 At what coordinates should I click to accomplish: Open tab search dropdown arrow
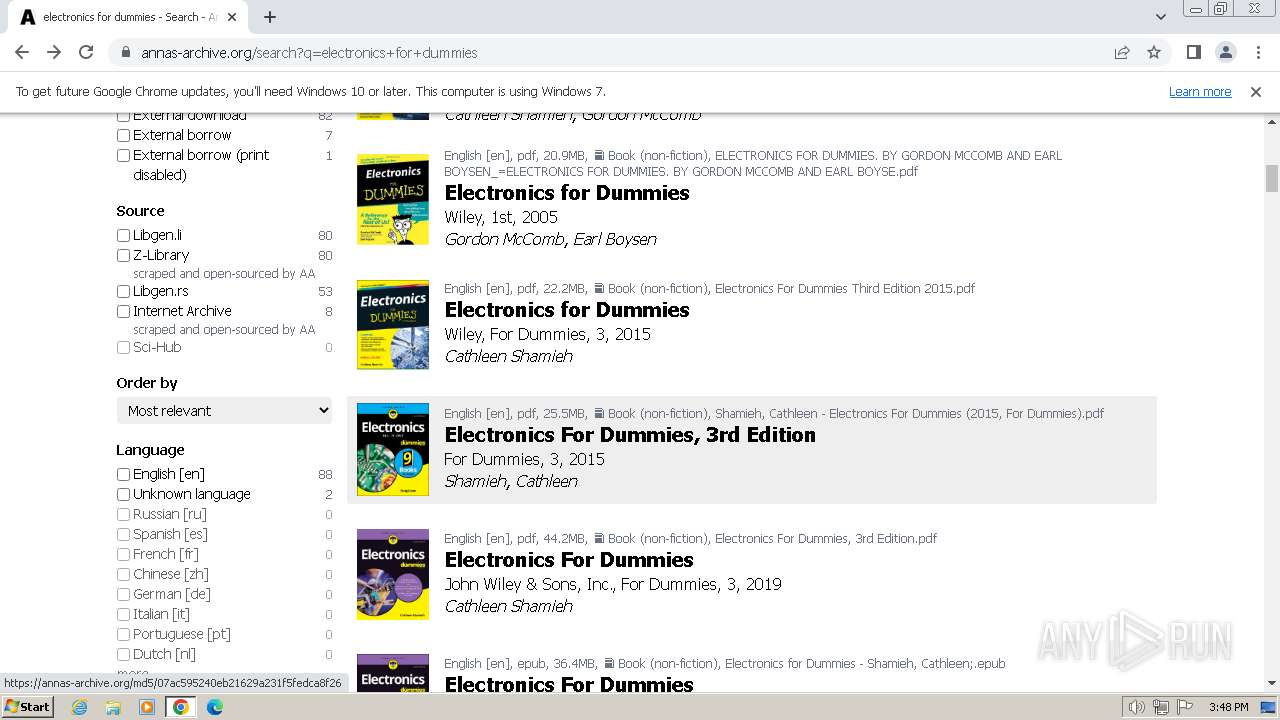coord(1160,17)
